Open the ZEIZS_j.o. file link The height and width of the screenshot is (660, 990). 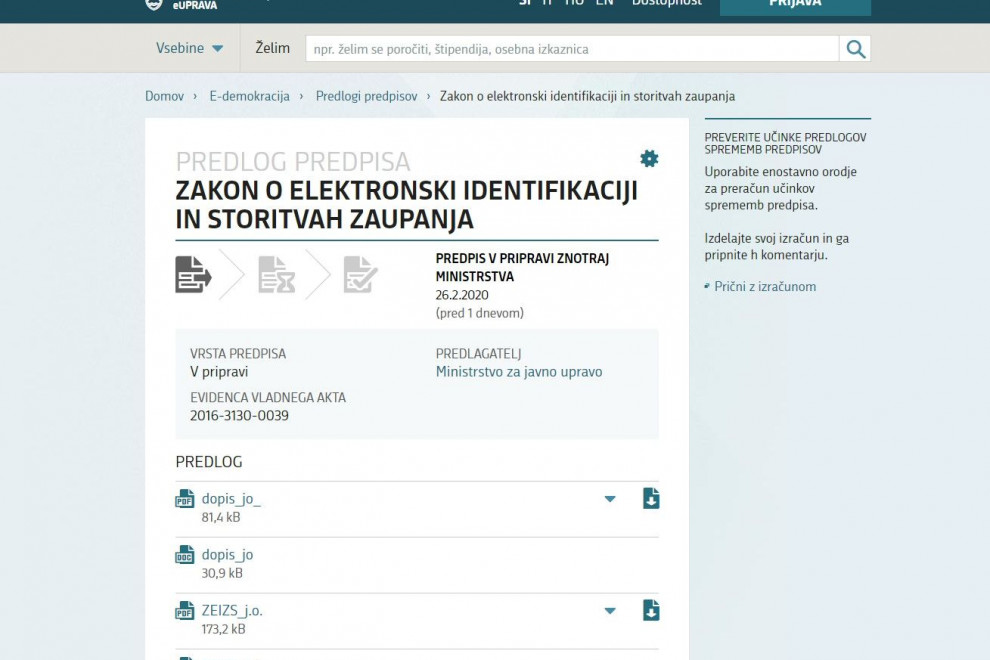click(x=232, y=611)
